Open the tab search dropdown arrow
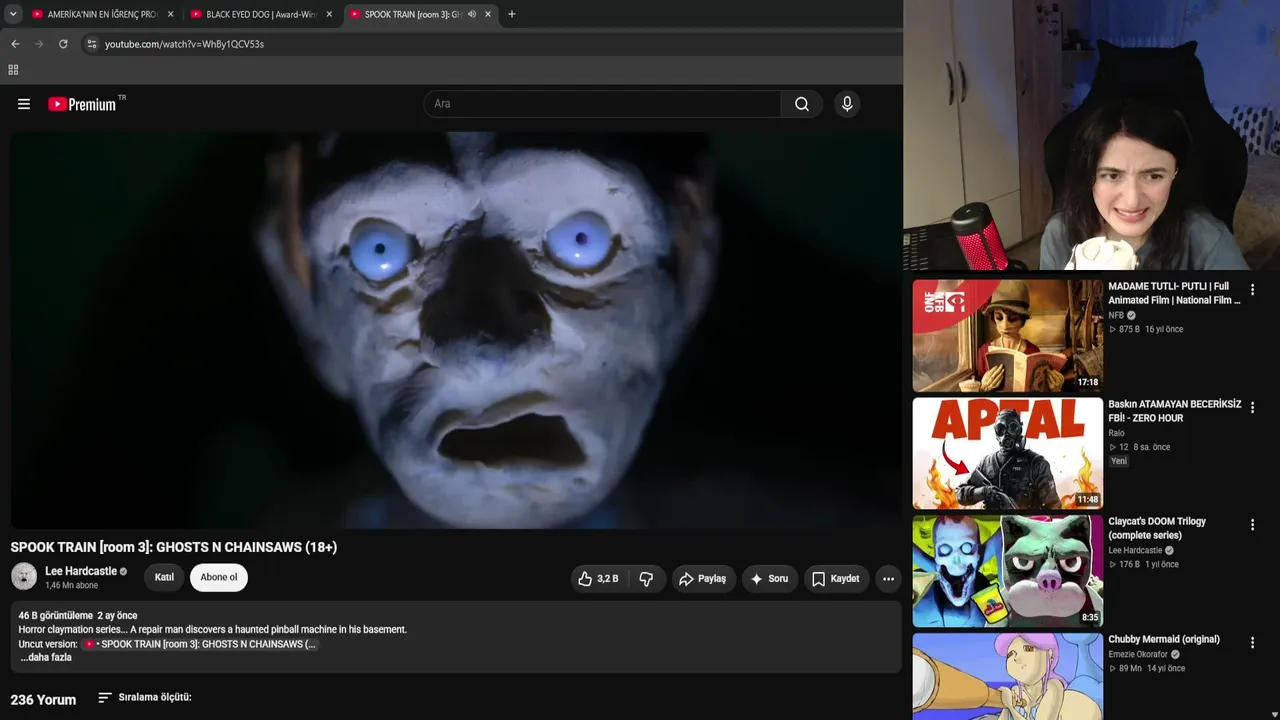1280x720 pixels. [13, 15]
